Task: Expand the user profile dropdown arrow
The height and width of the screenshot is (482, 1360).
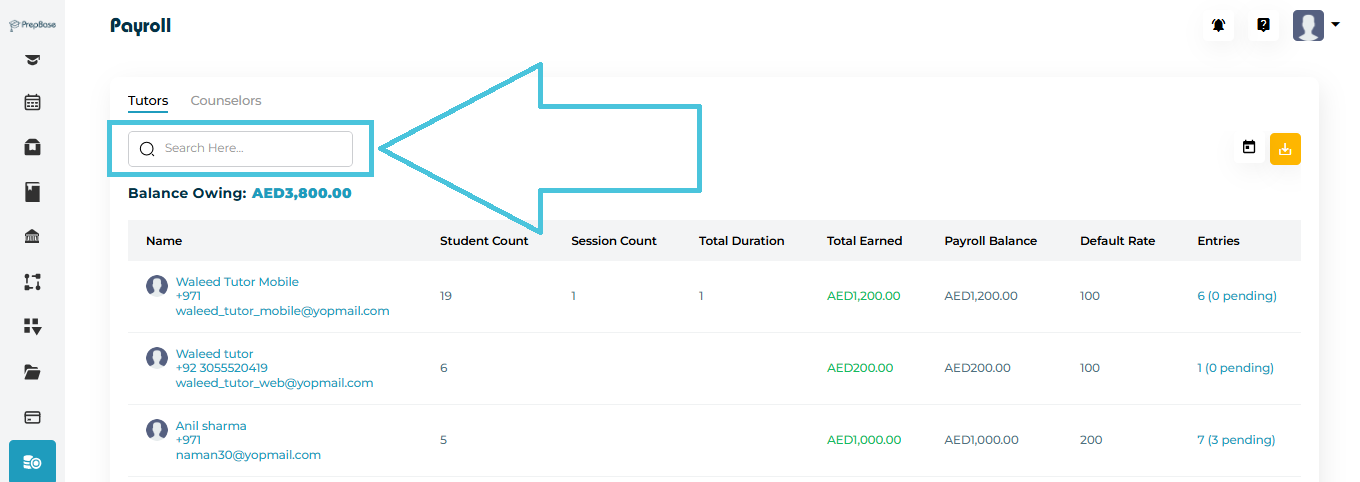Action: point(1335,25)
